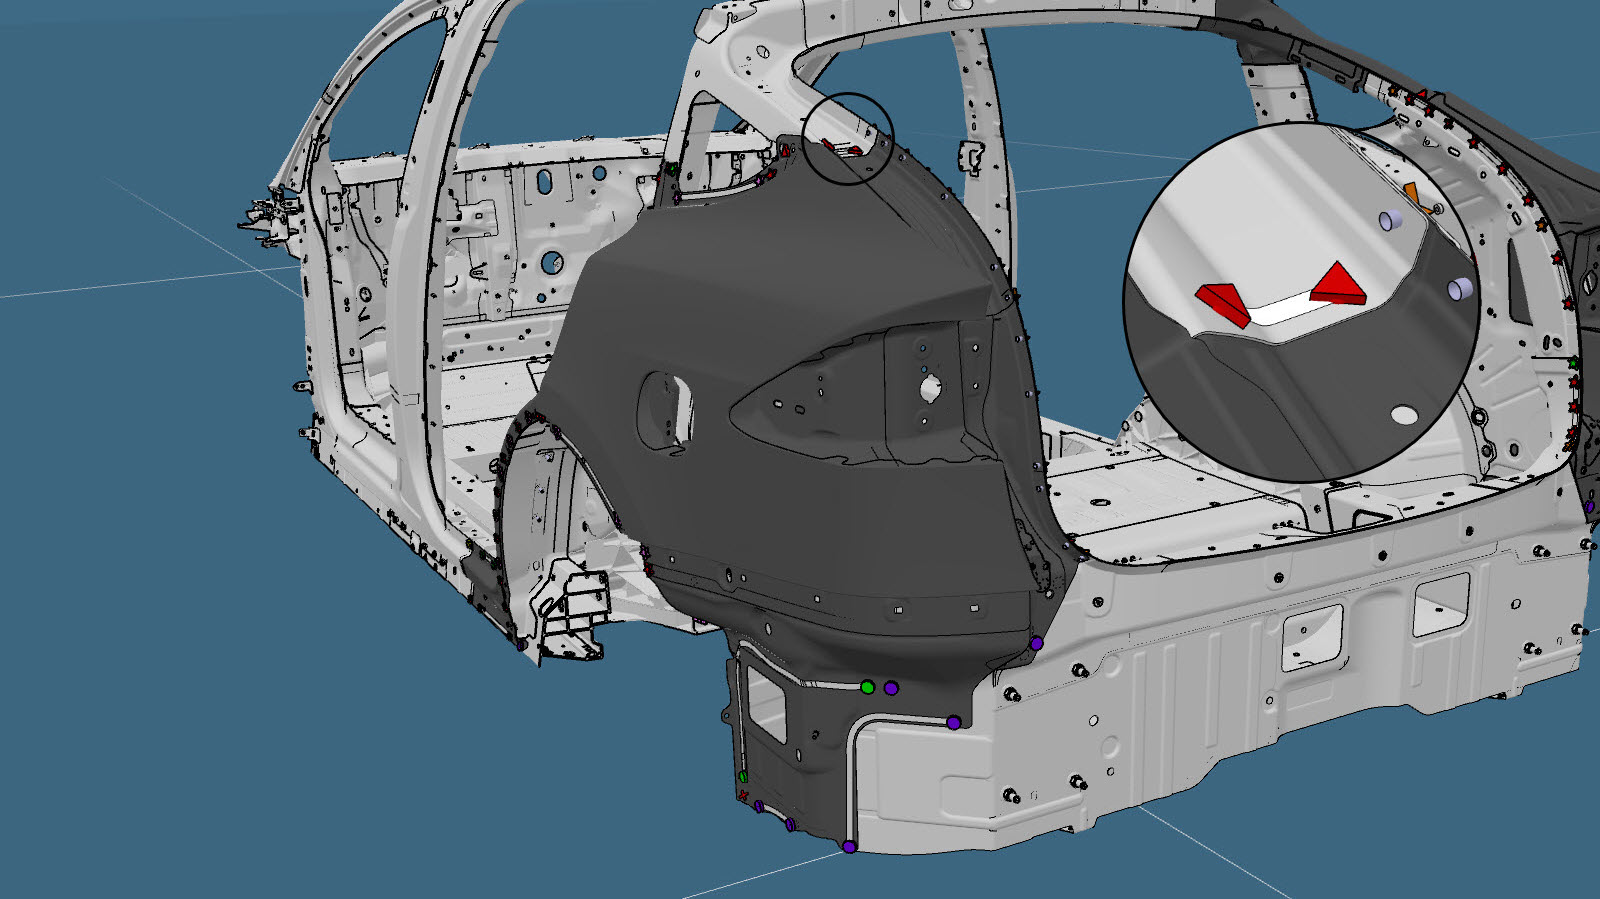
Task: Select the purple marker beside the green marker
Action: coord(891,688)
